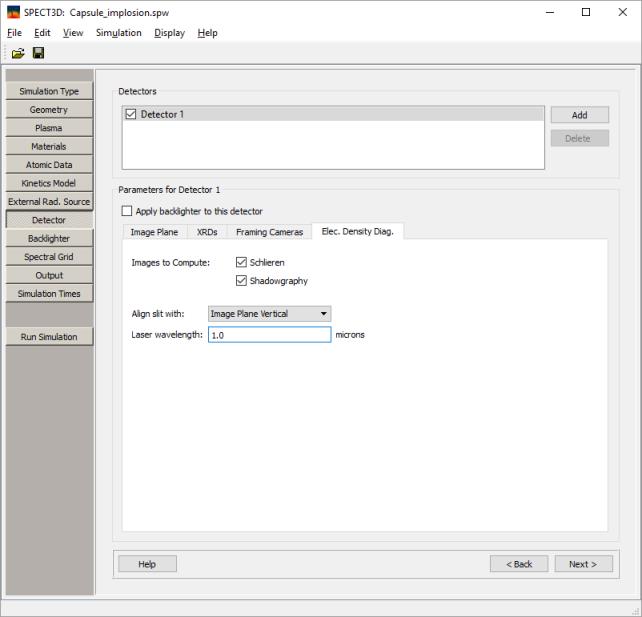Open the Simulation menu
This screenshot has height=617, width=642.
coord(118,33)
